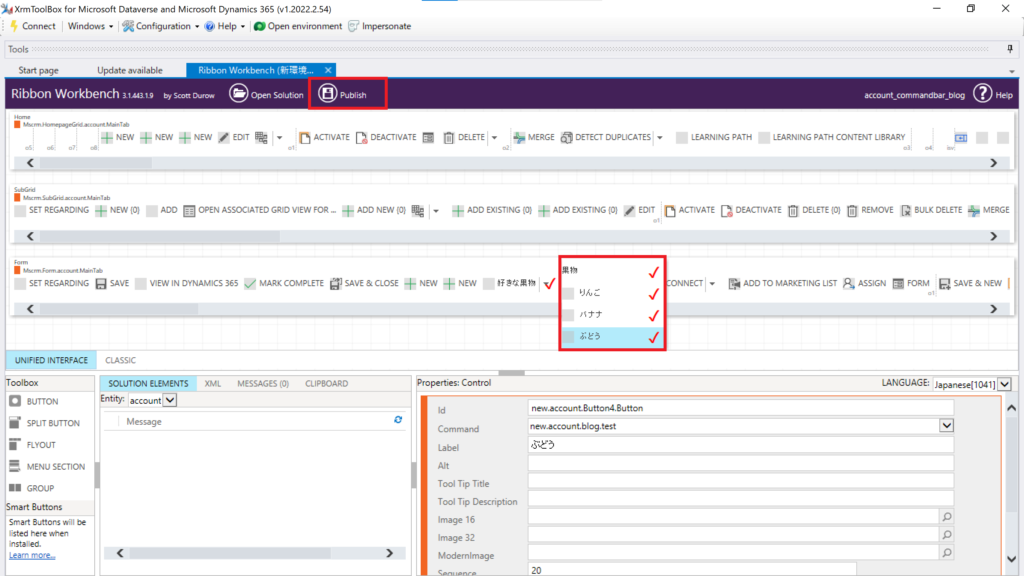
Task: Open the Ribbon Workbench Help
Action: pyautogui.click(x=992, y=94)
